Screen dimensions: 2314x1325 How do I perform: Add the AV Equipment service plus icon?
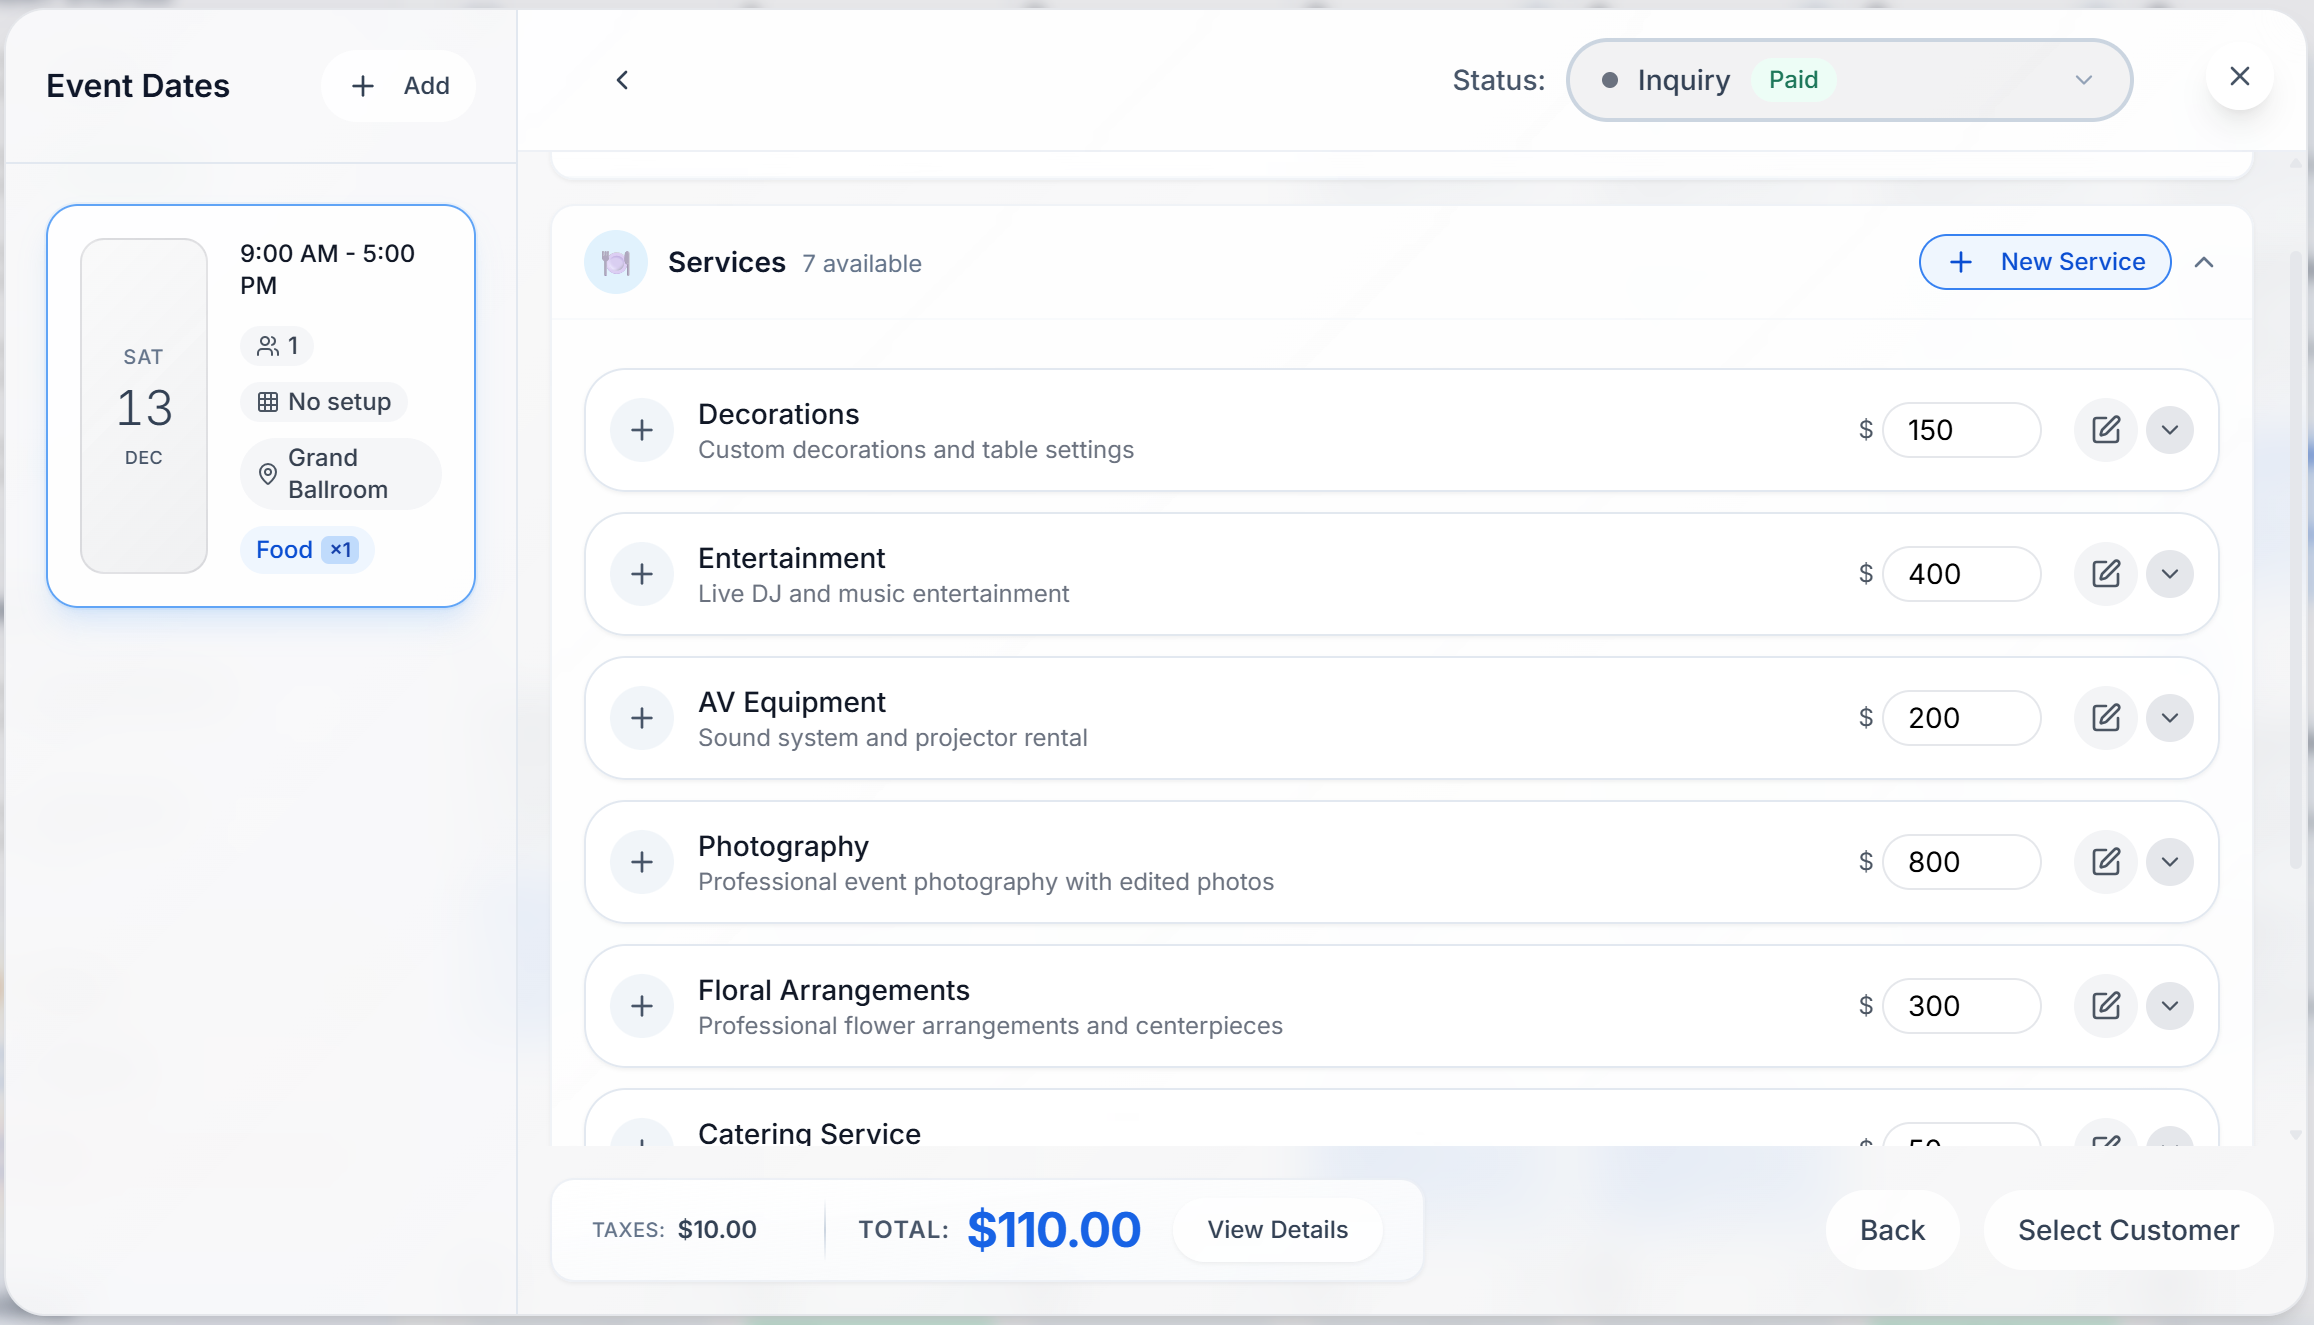[x=642, y=718]
